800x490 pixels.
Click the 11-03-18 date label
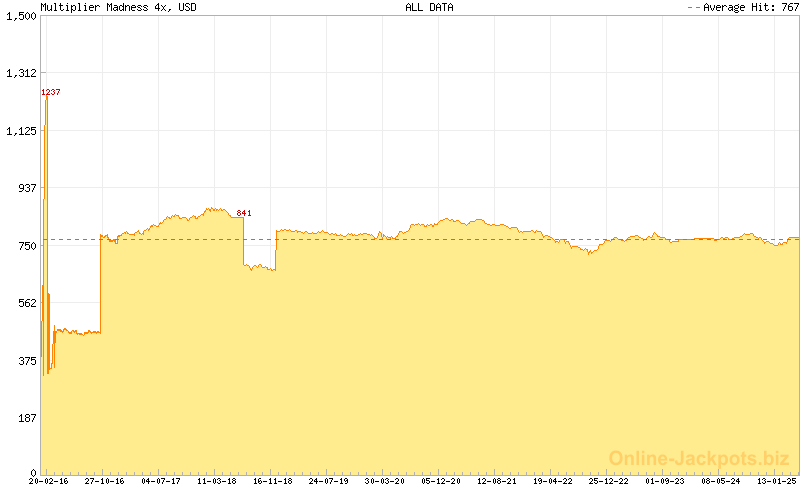217,481
